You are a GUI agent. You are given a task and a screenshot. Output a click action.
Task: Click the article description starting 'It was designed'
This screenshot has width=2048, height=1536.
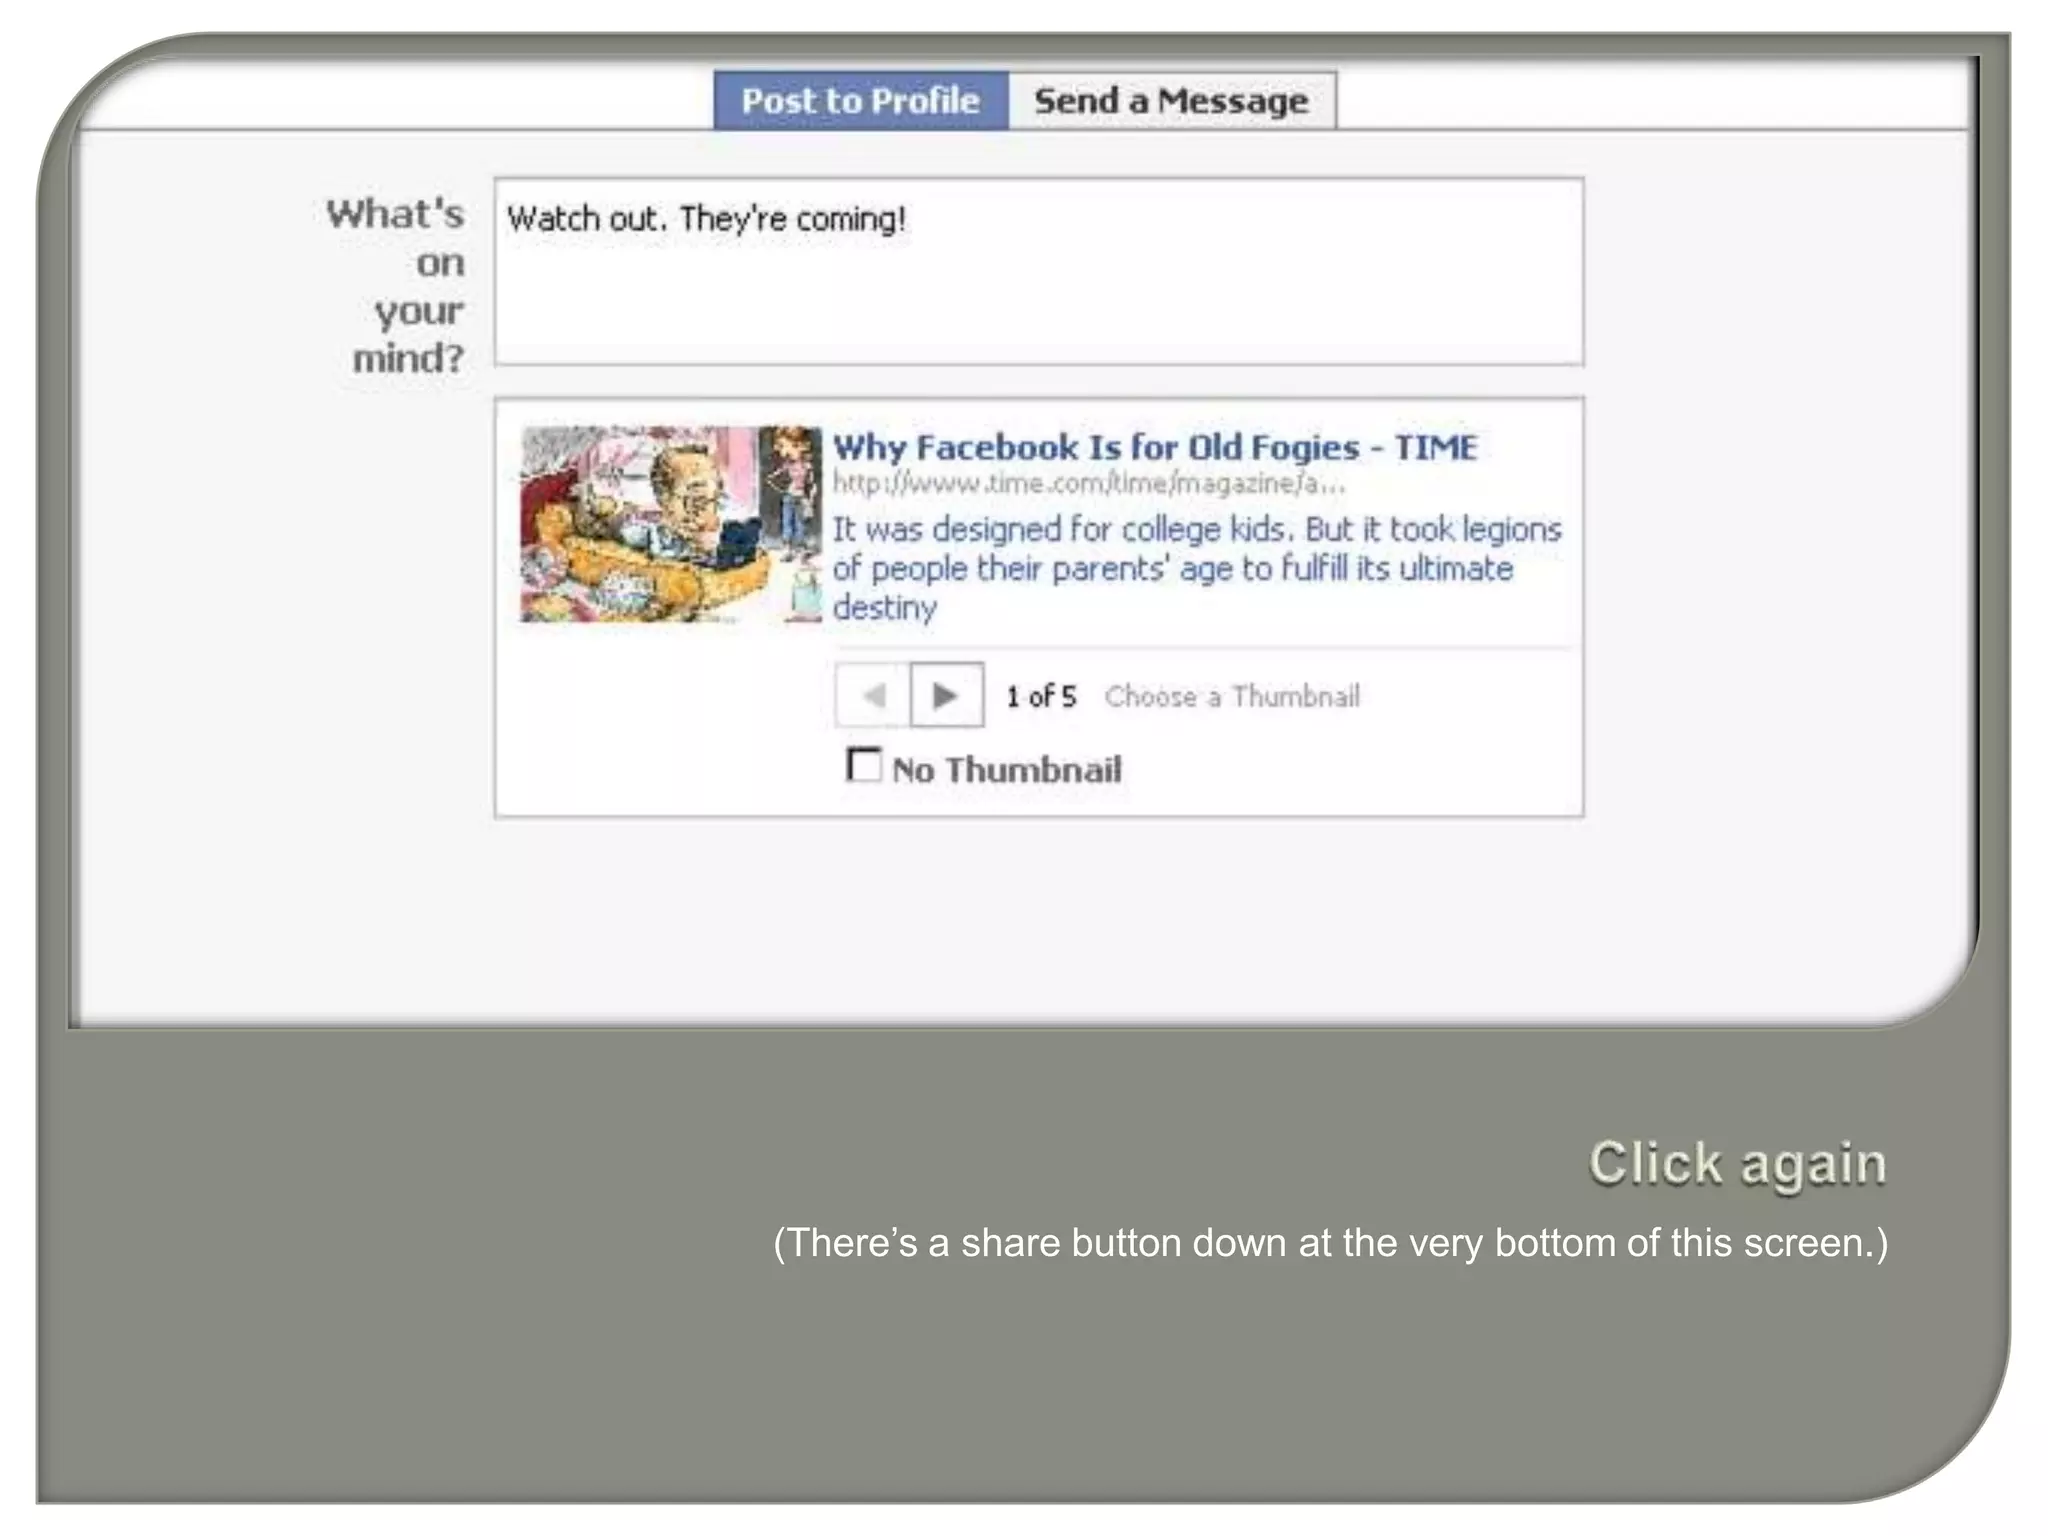(1196, 568)
